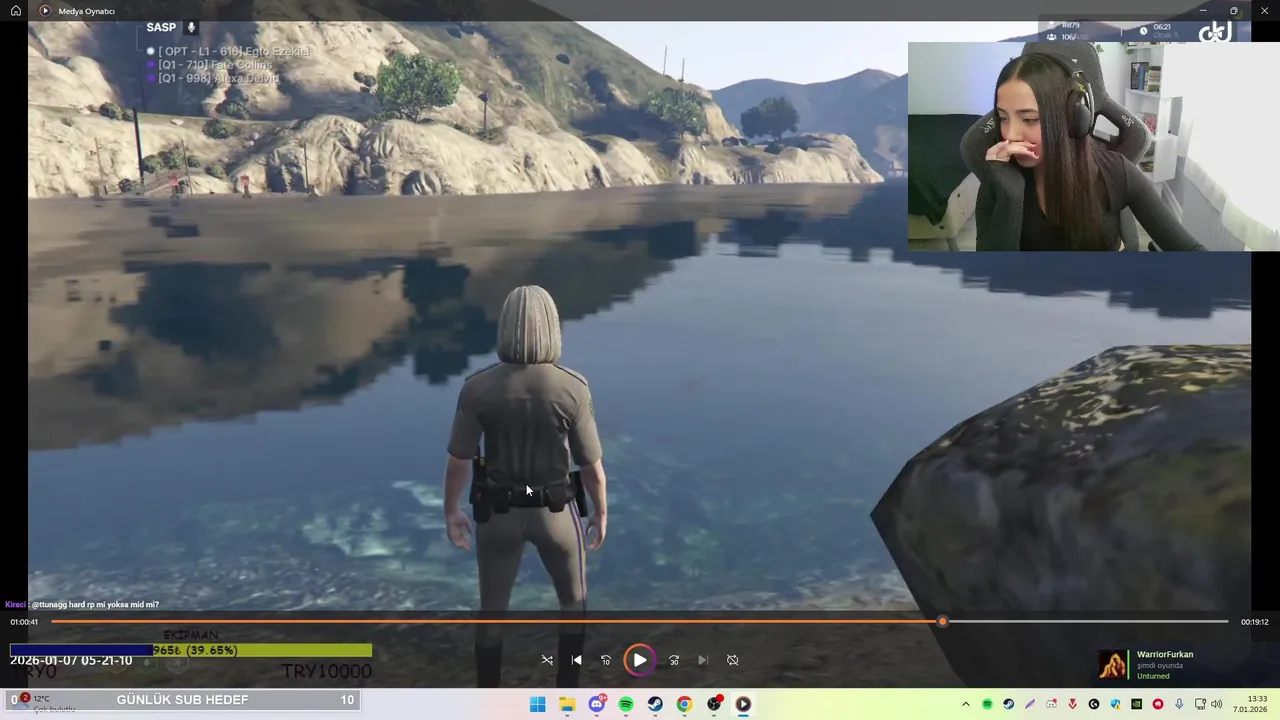Maximize the media player window
The height and width of the screenshot is (720, 1280).
[x=1233, y=11]
